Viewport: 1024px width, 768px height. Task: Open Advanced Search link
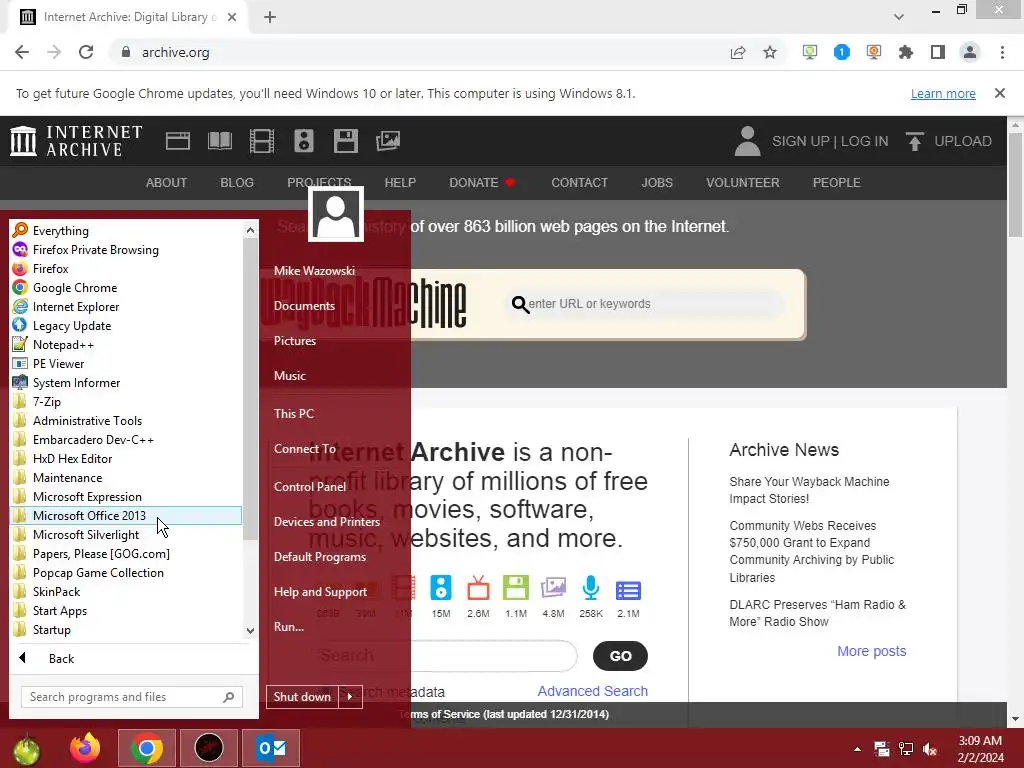click(592, 691)
